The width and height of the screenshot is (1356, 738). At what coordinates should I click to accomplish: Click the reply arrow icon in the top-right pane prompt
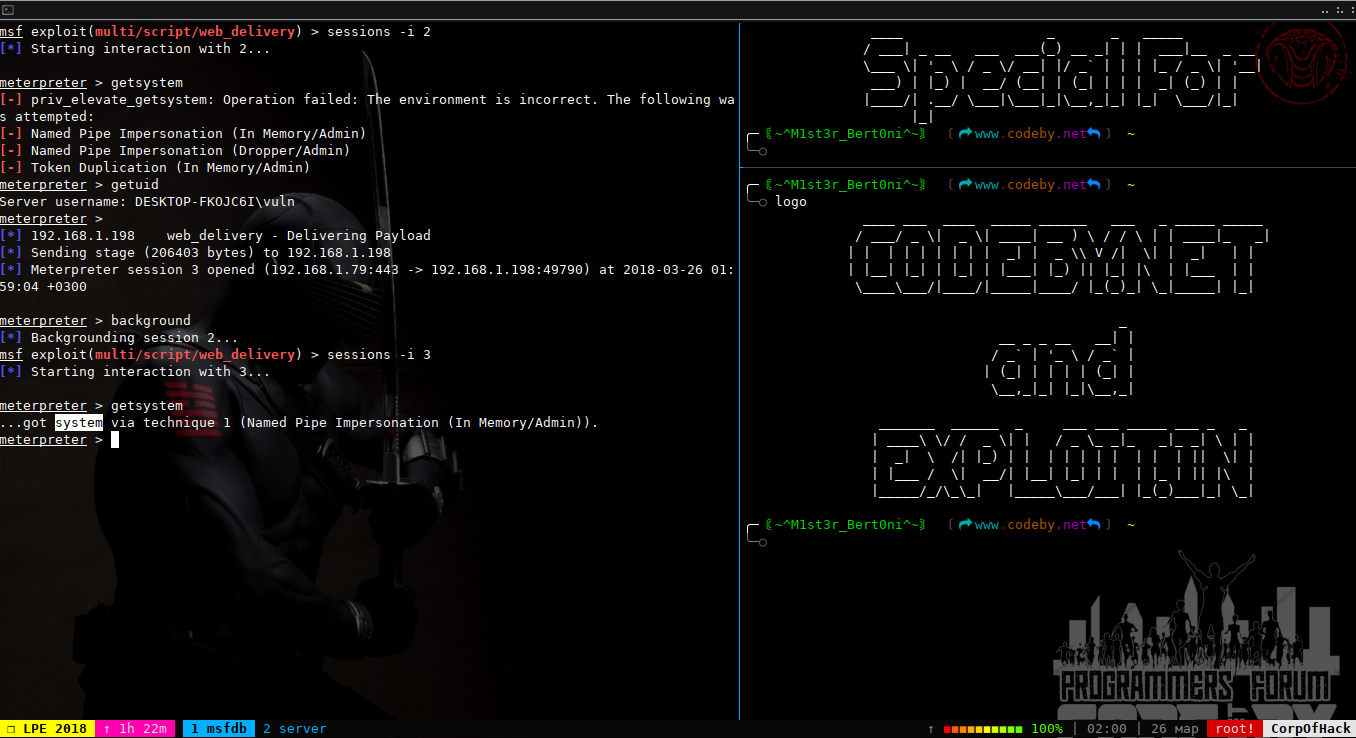click(x=1093, y=133)
